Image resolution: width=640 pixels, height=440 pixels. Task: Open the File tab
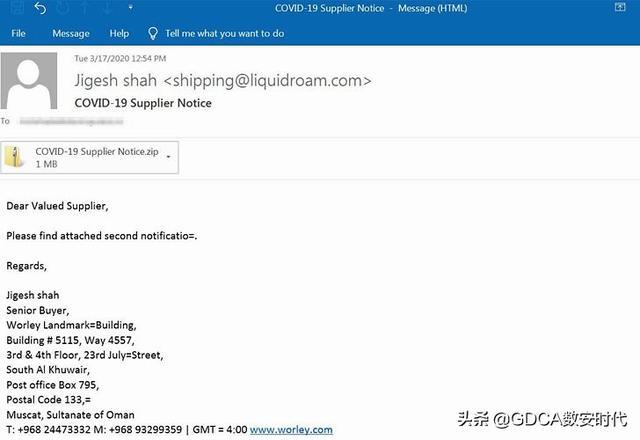(x=18, y=33)
